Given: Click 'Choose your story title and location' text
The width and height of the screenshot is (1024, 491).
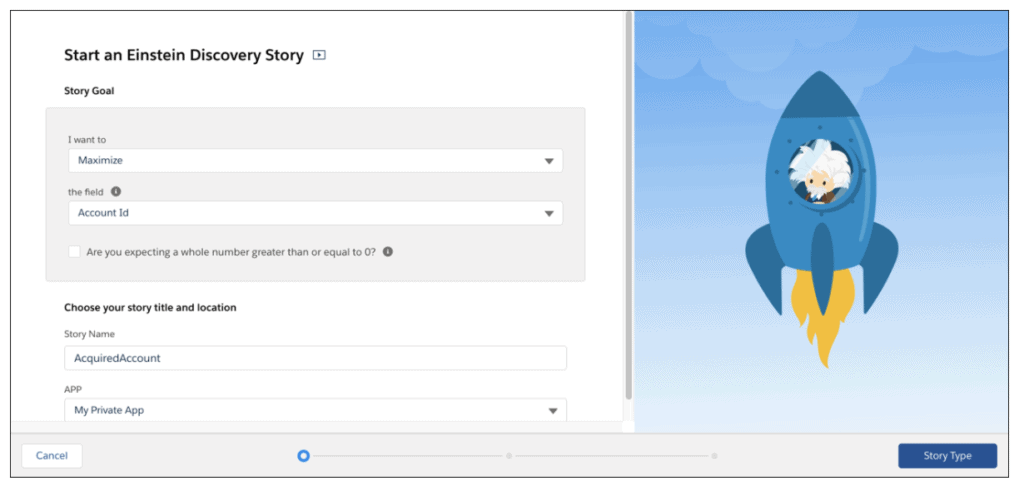Looking at the screenshot, I should pyautogui.click(x=150, y=307).
